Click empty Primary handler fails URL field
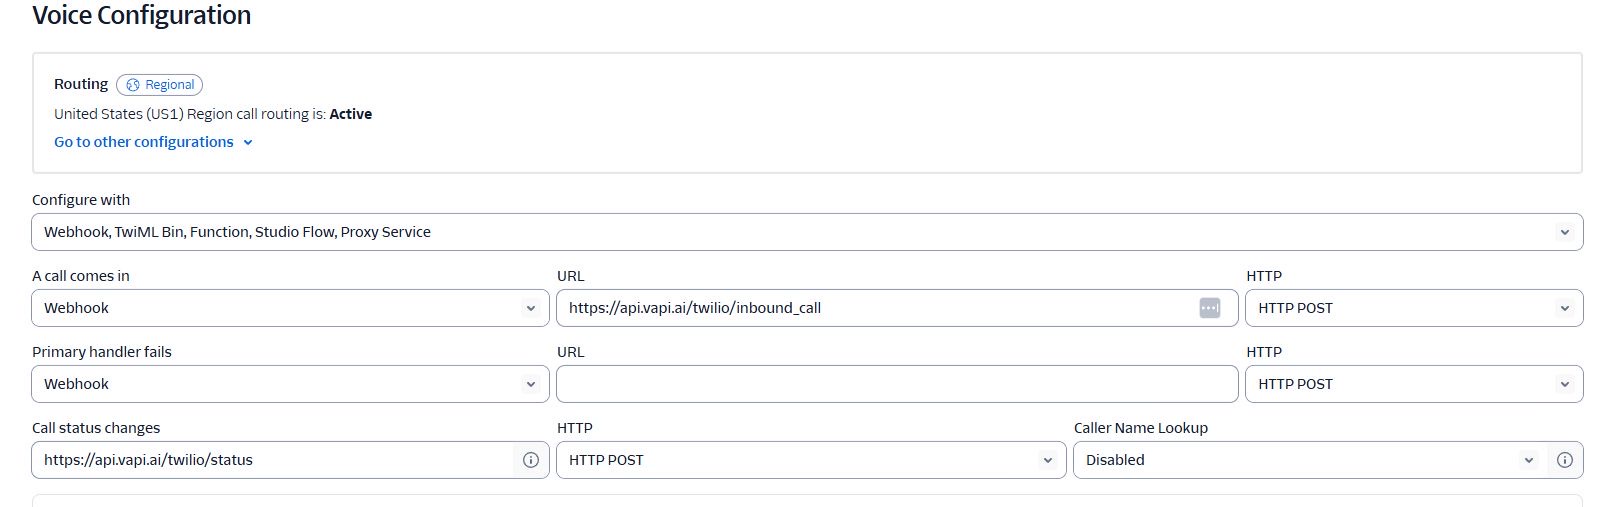 click(x=896, y=384)
